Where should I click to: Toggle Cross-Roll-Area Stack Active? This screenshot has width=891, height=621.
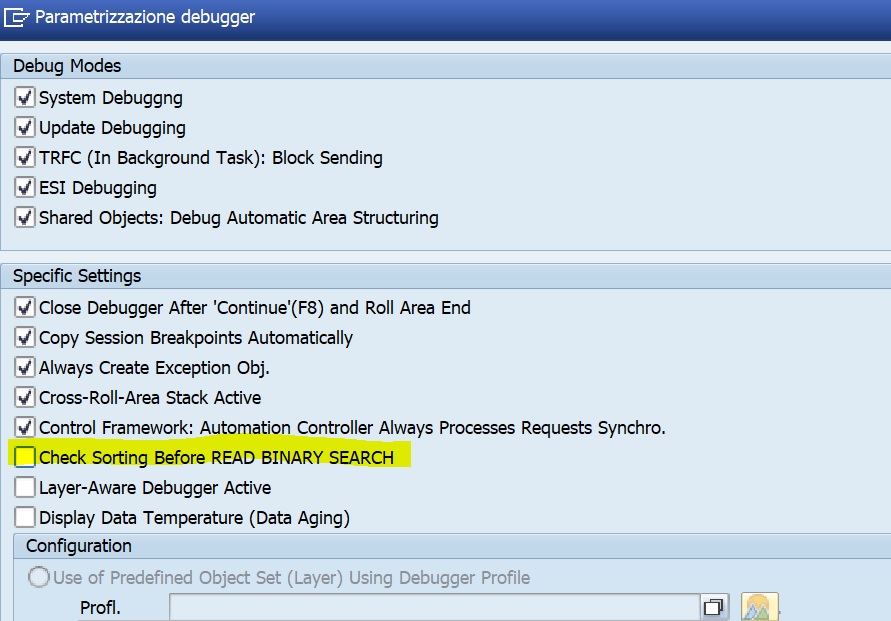click(23, 397)
